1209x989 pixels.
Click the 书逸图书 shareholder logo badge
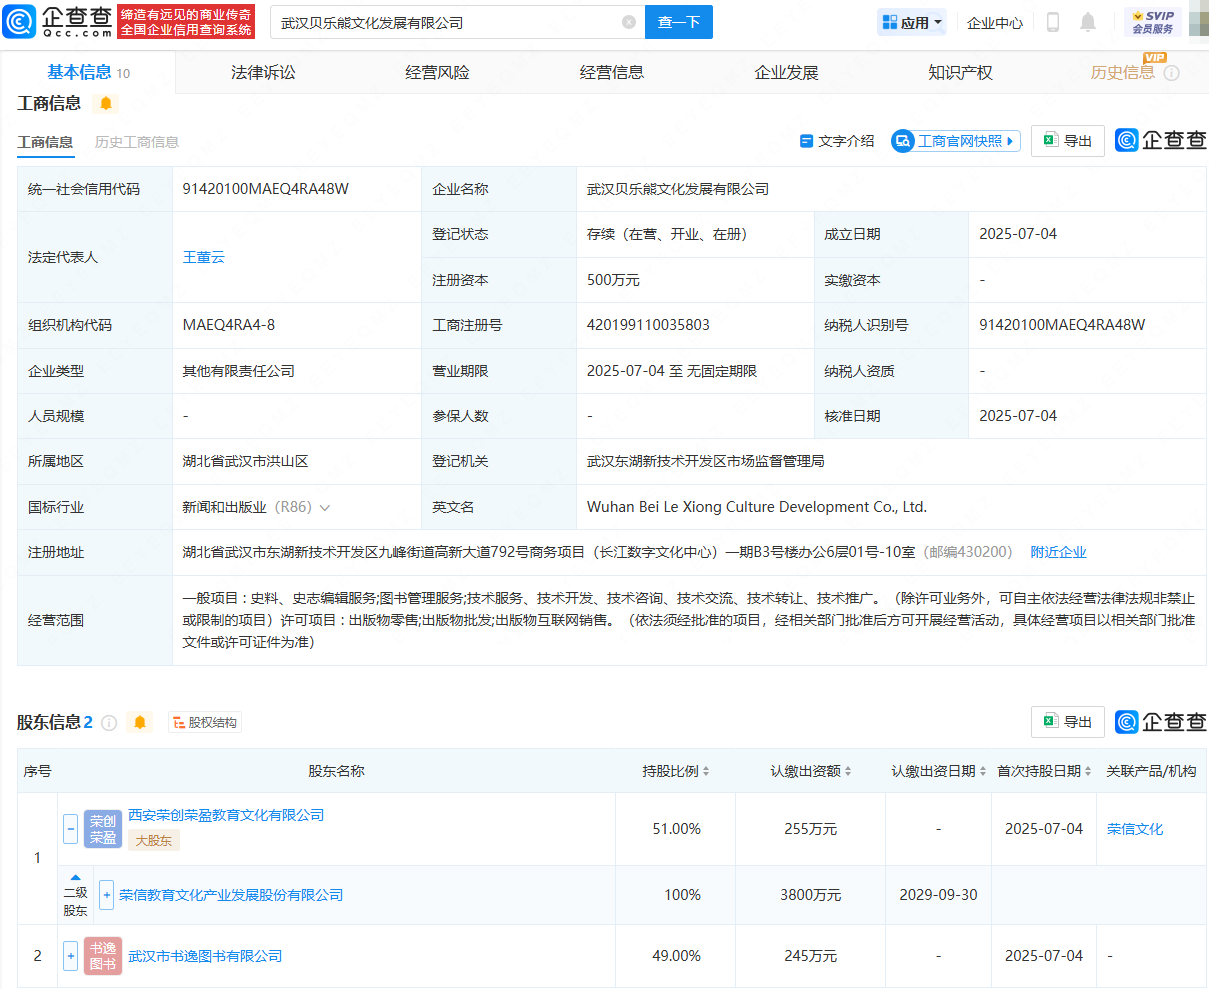coord(103,956)
